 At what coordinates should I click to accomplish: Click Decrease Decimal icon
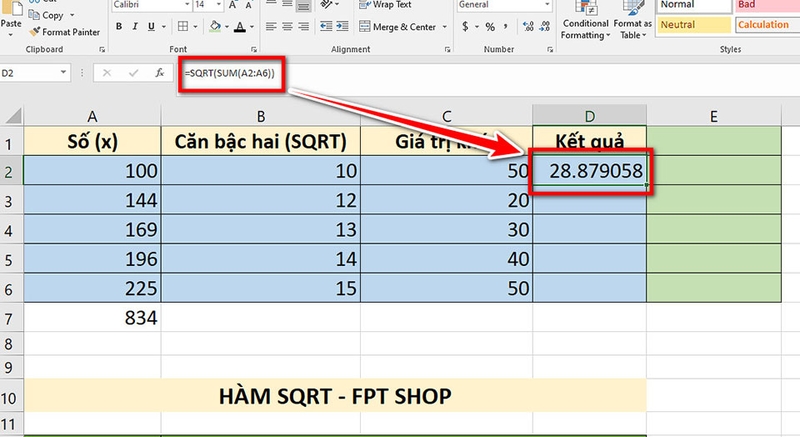[545, 27]
